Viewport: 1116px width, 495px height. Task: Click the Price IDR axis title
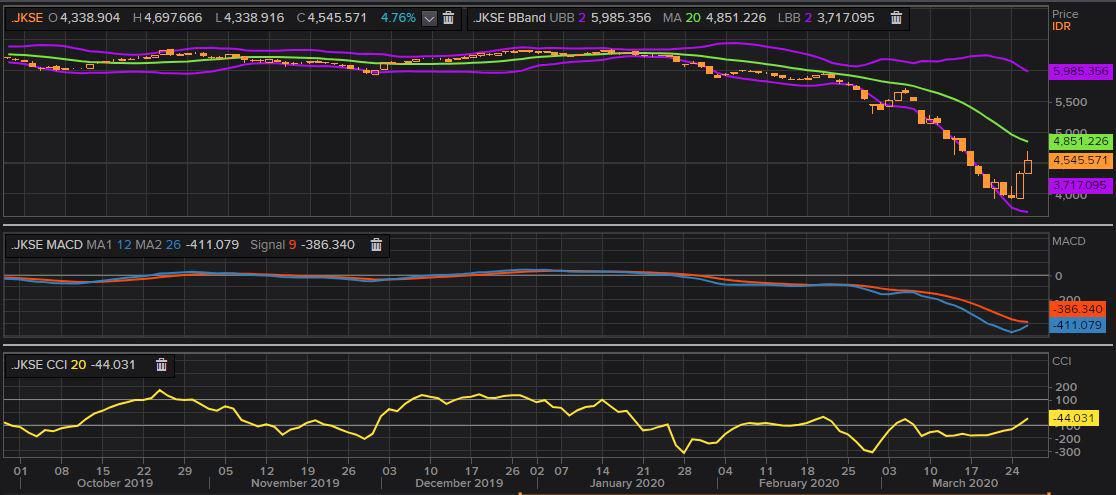pos(1065,20)
